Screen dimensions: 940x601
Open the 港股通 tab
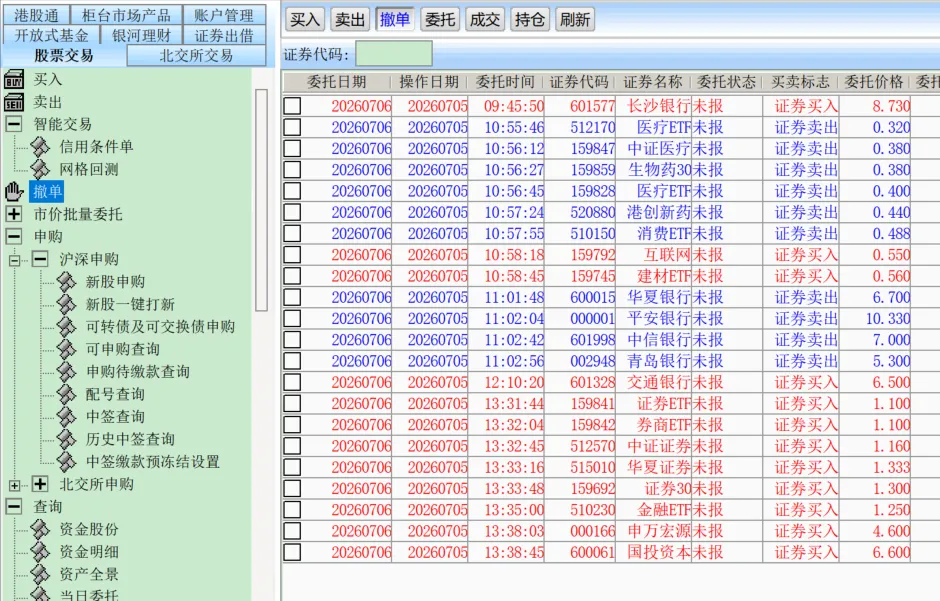pos(37,15)
